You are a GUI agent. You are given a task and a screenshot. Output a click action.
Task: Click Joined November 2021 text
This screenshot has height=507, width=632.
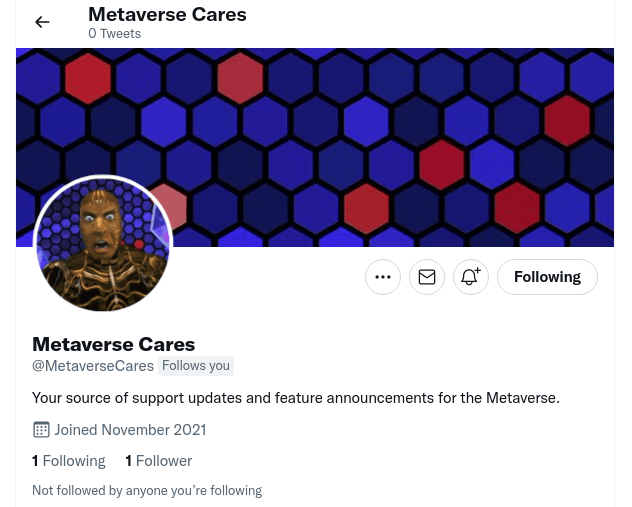(x=130, y=430)
